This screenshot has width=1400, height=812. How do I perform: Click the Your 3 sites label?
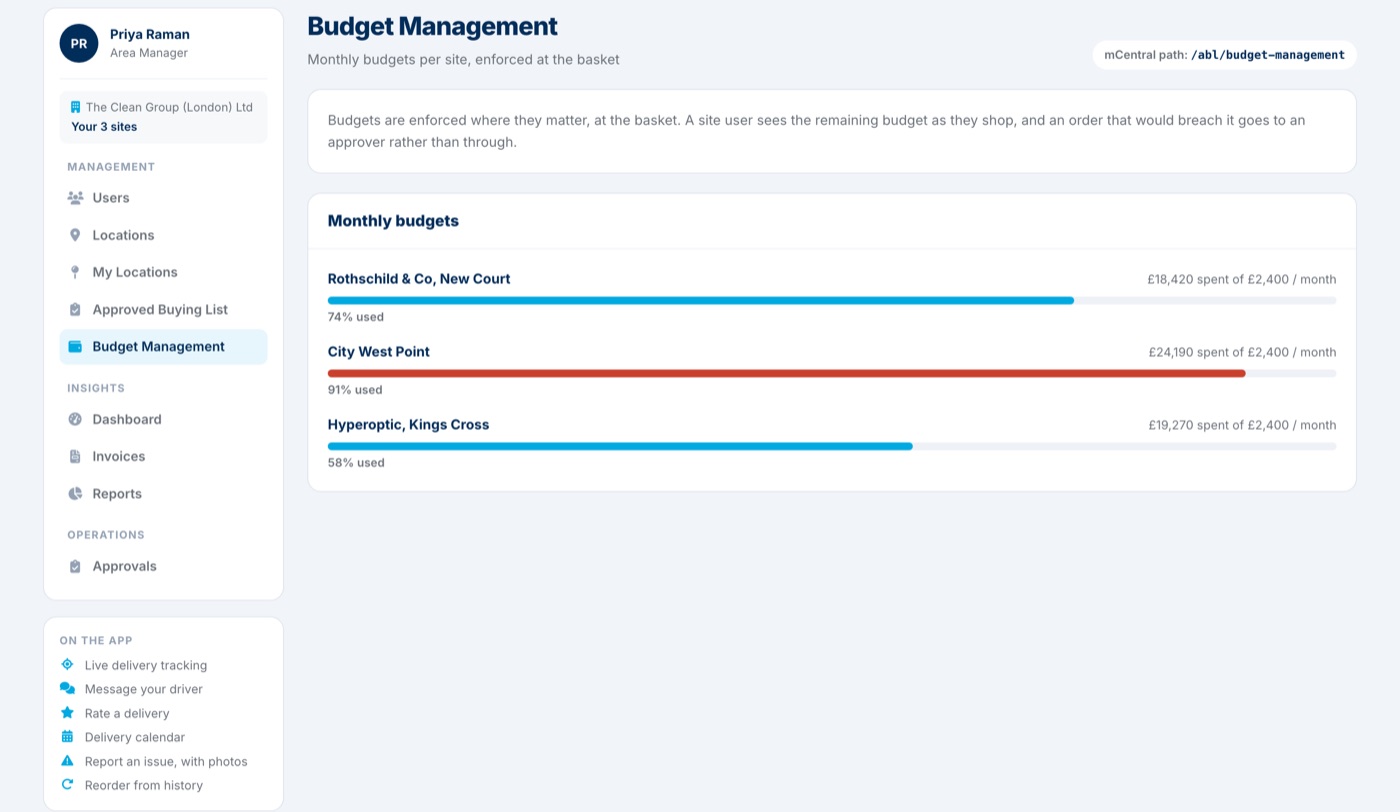(x=104, y=127)
